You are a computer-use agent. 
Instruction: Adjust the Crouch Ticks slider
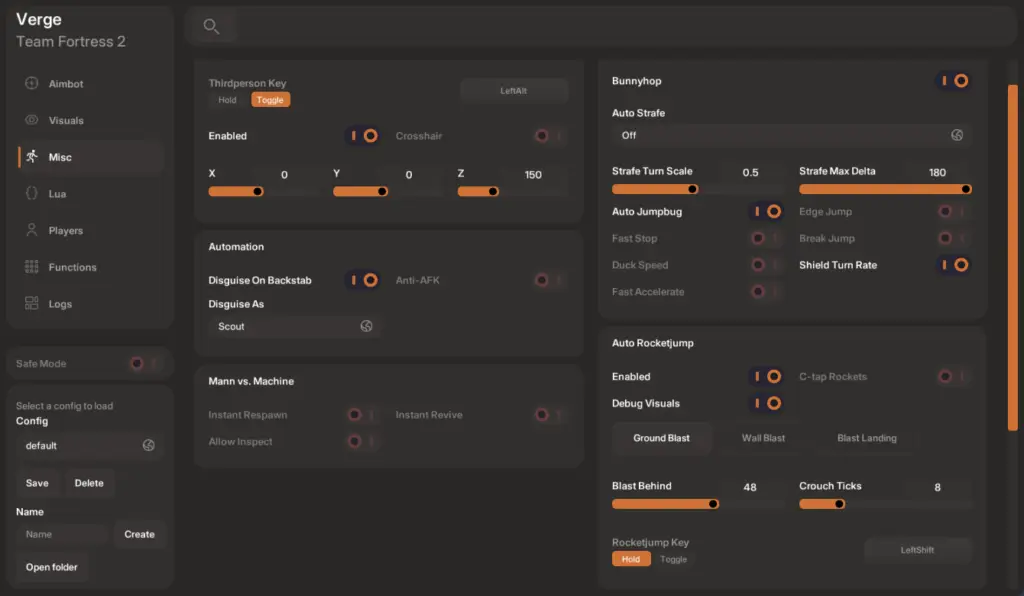(x=885, y=504)
